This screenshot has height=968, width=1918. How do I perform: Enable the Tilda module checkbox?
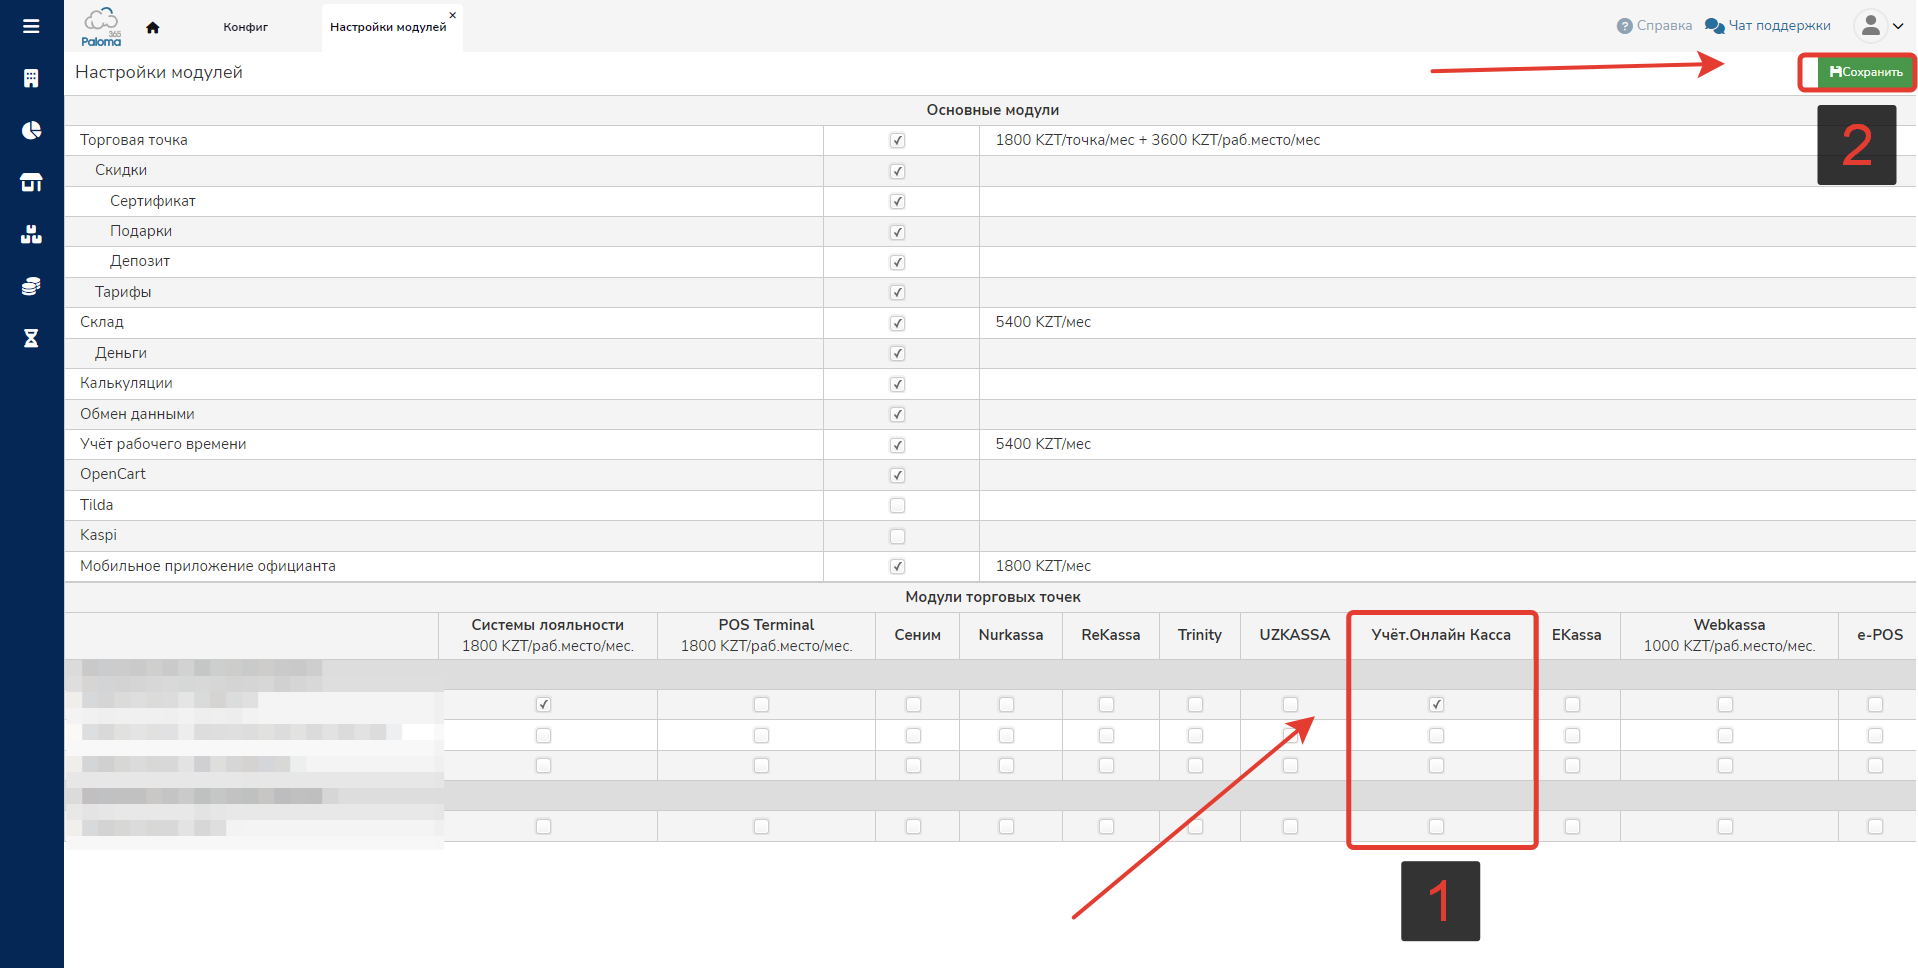(x=897, y=506)
